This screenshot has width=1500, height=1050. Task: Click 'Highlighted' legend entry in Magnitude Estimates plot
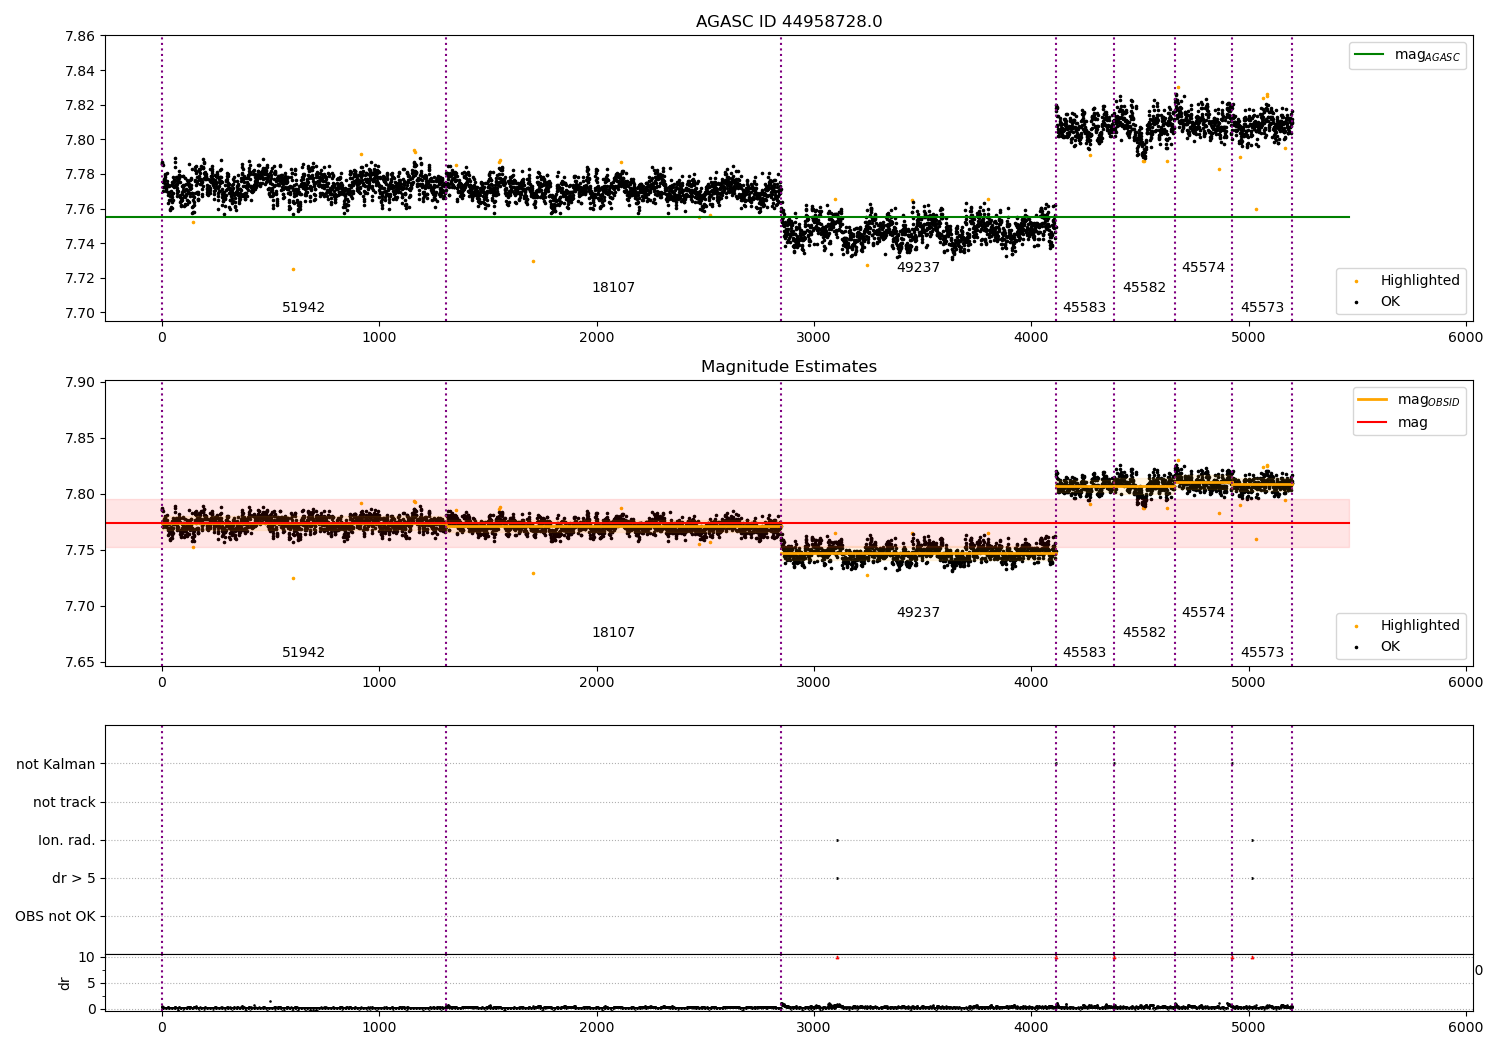pos(1420,626)
